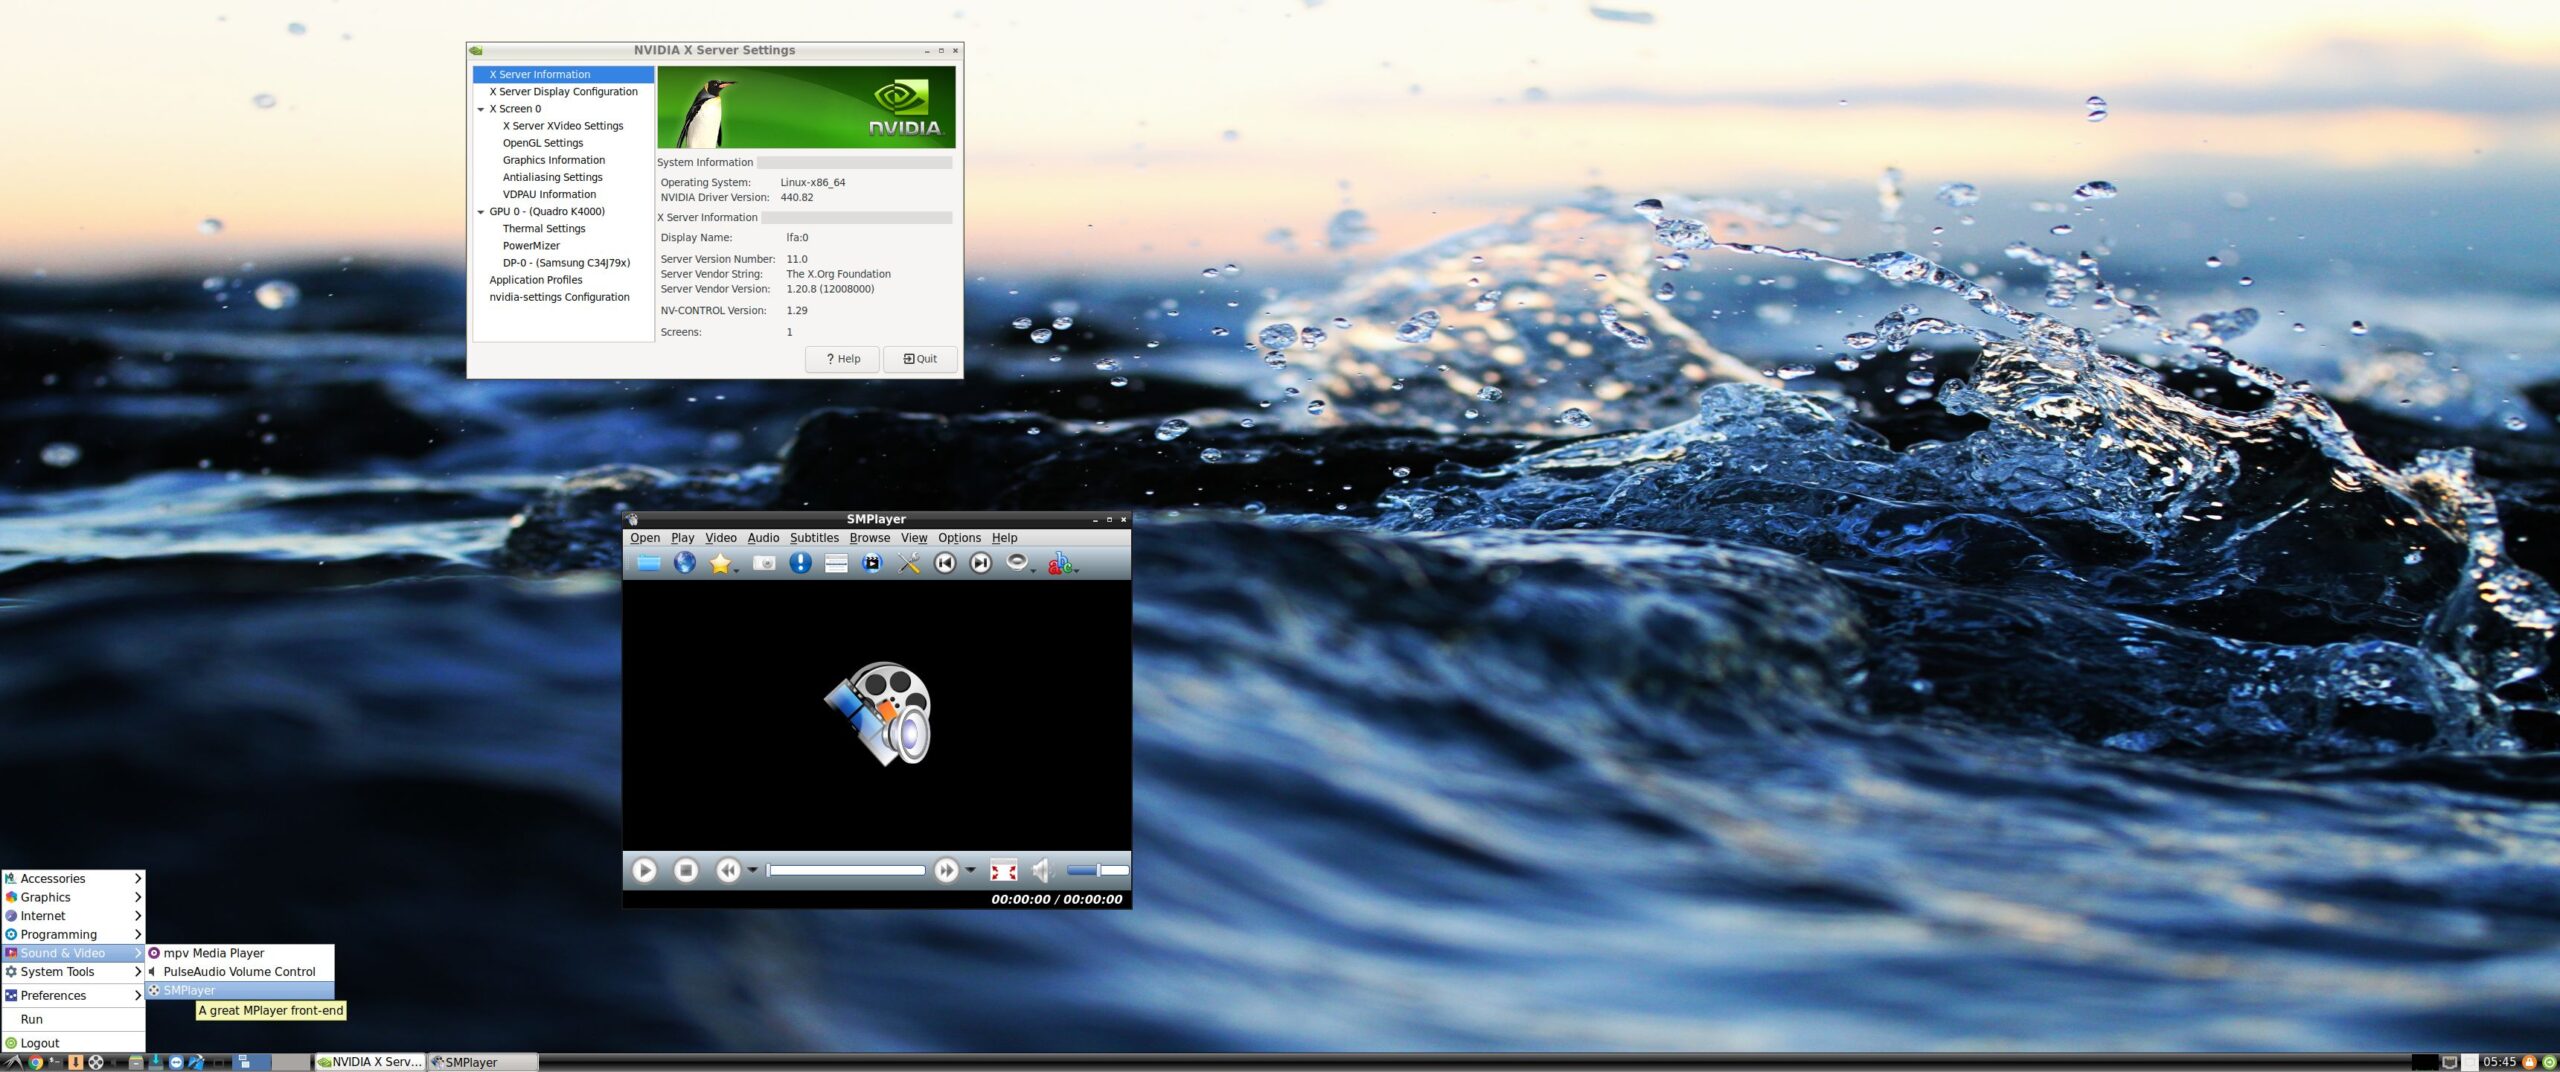The height and width of the screenshot is (1072, 2560).
Task: Open PulseAudio Volume Control
Action: [240, 971]
